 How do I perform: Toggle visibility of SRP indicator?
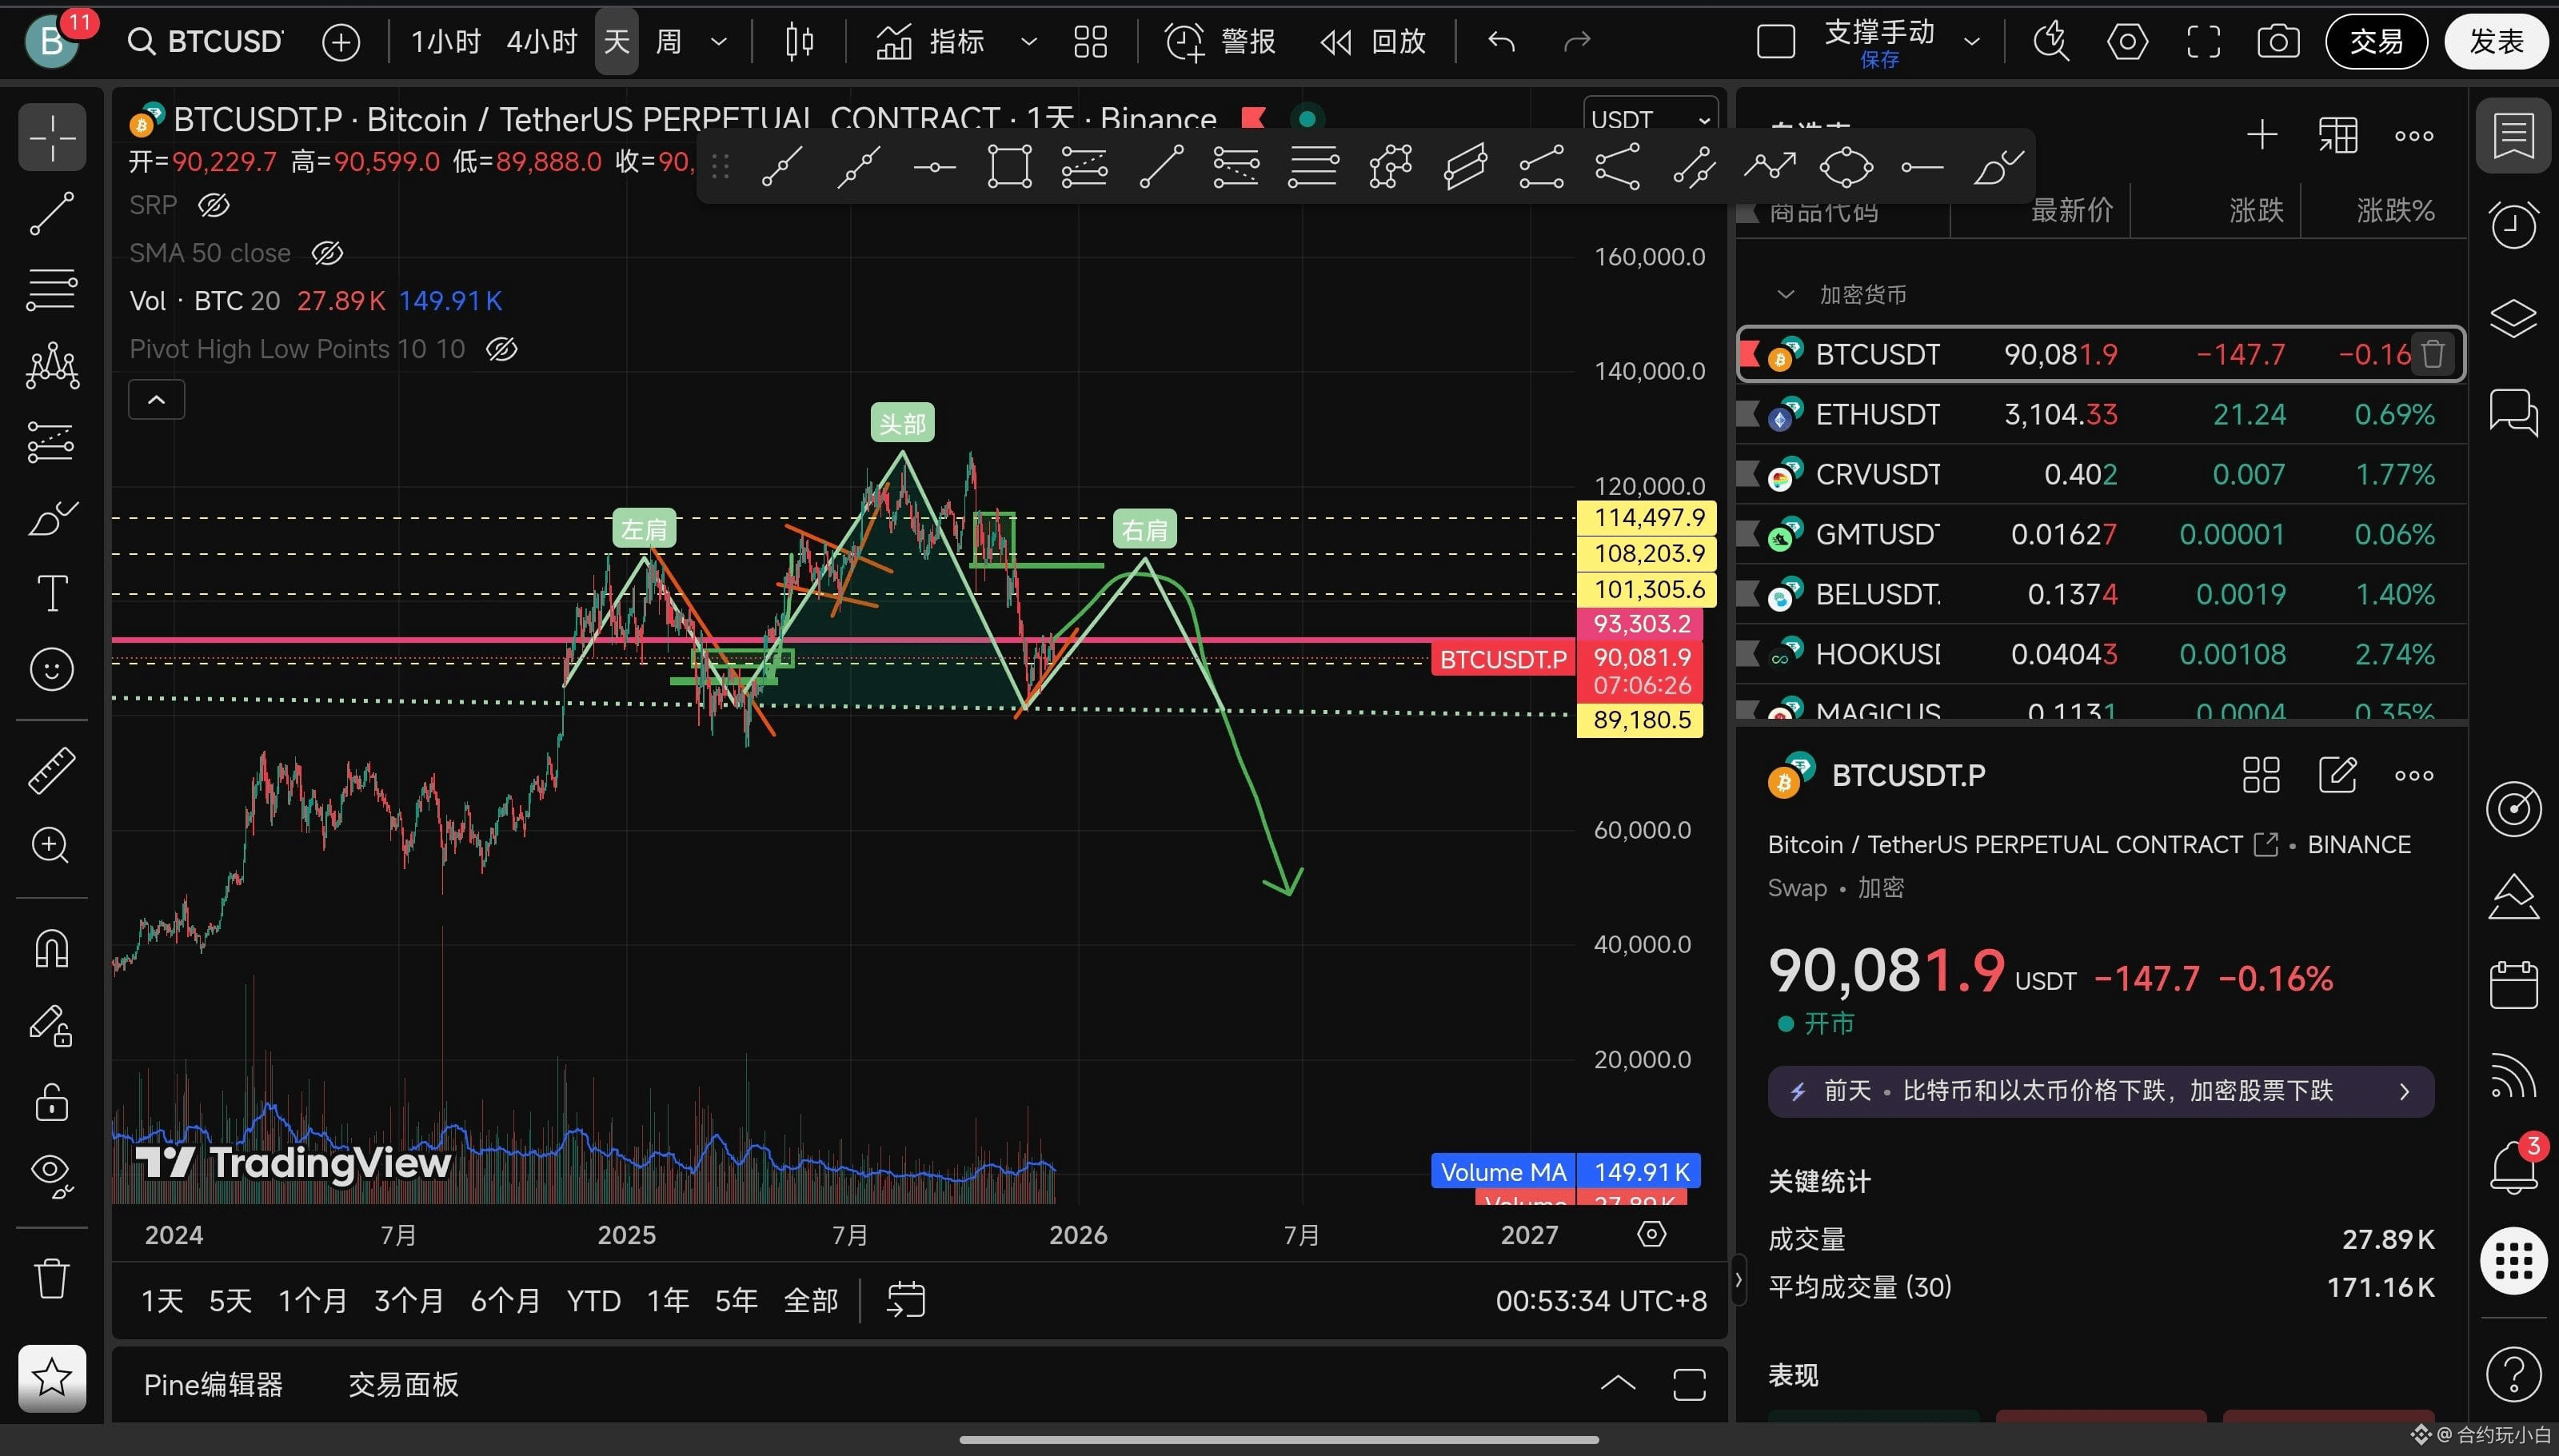pyautogui.click(x=214, y=206)
